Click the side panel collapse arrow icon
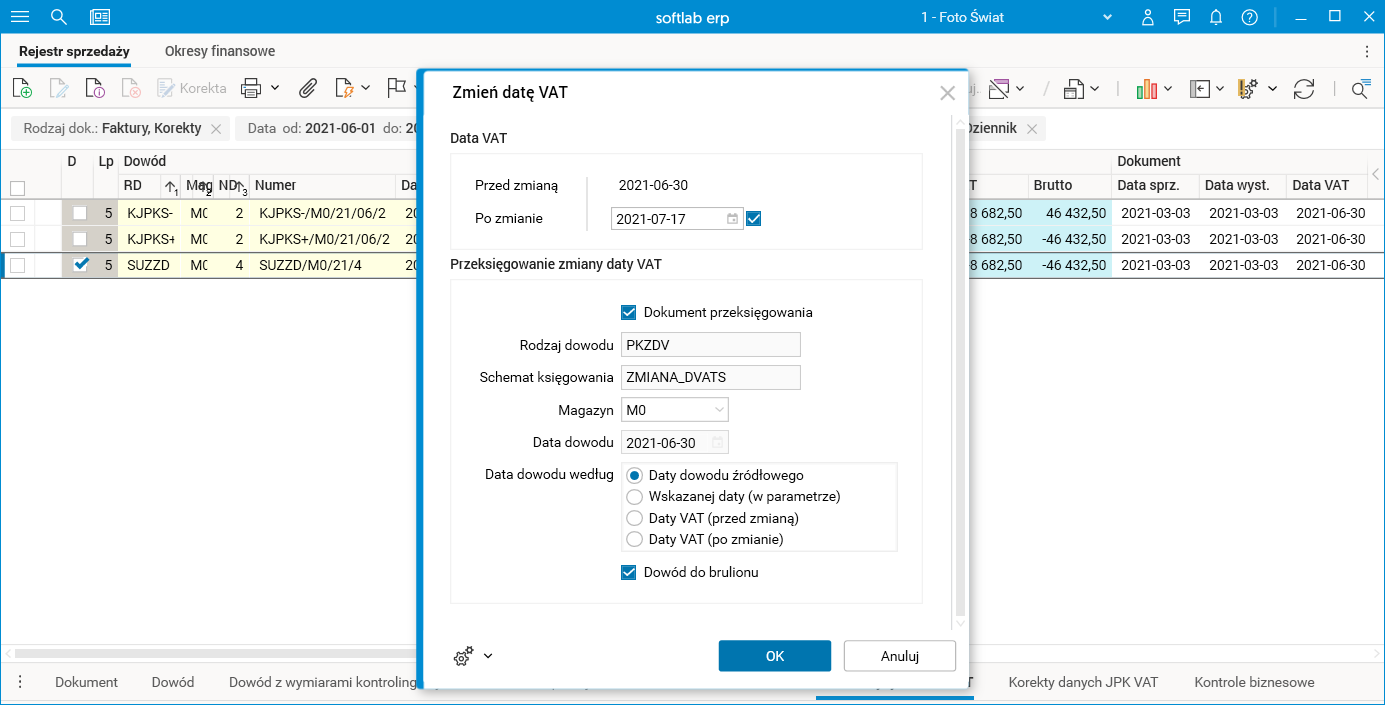 point(1200,89)
